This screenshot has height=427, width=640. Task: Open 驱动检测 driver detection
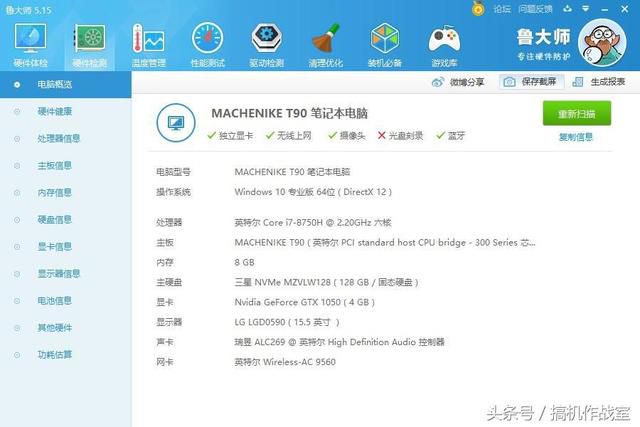267,45
